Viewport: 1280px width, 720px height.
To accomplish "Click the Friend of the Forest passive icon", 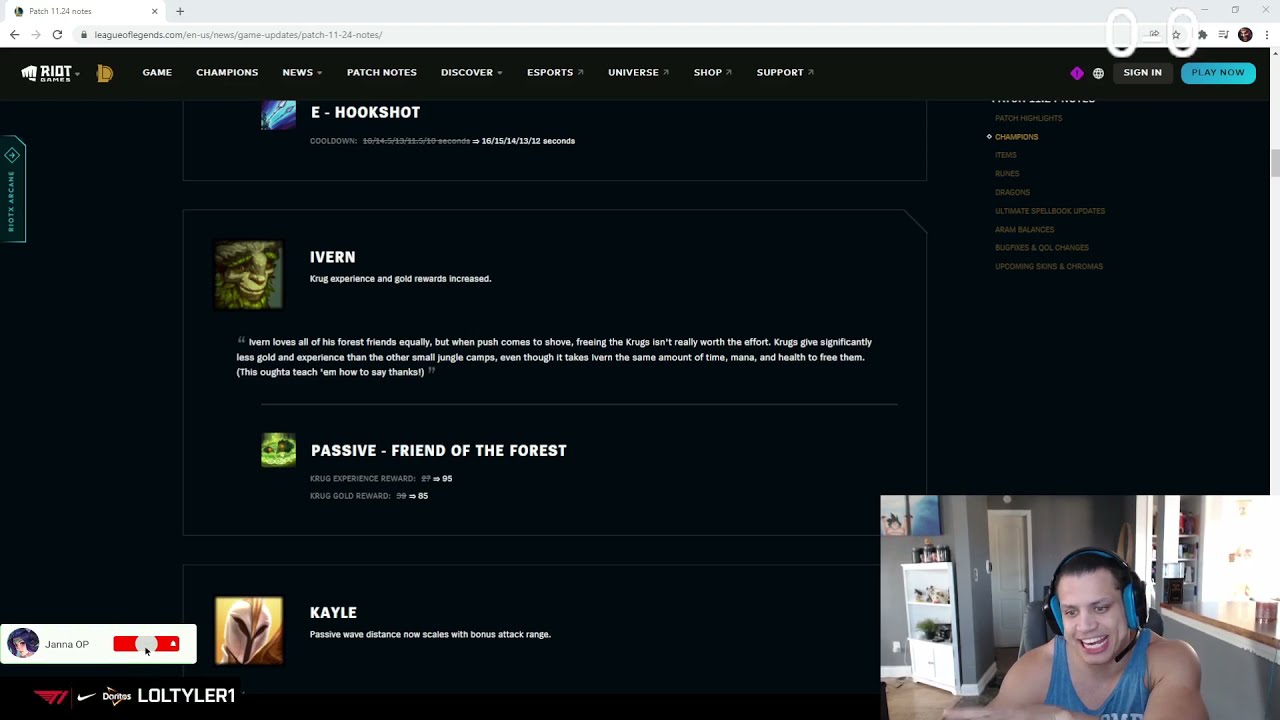I will [x=278, y=450].
